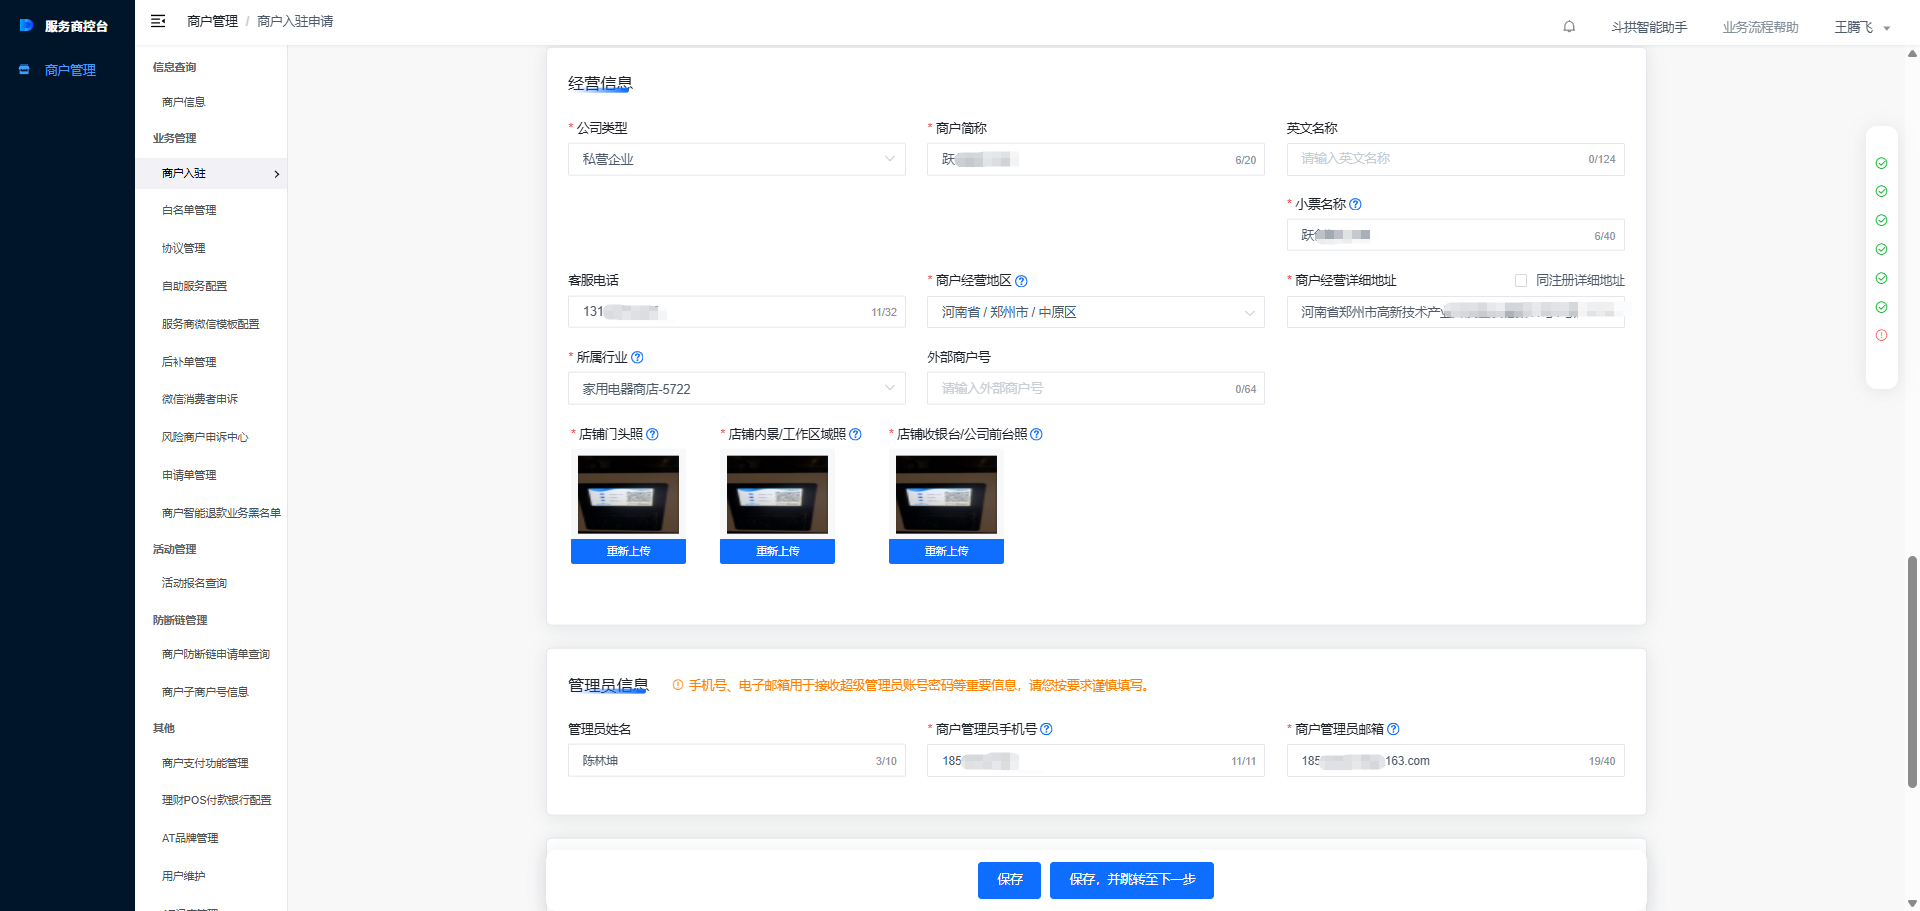Screen dimensions: 1920x911
Task: Open the help icon next to 店铺内景/工作区域照
Action: tap(855, 434)
